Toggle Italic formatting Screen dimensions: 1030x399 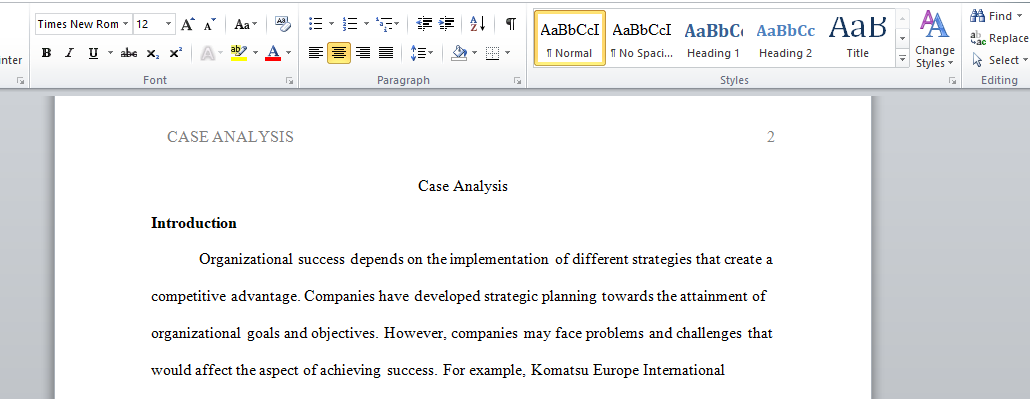69,53
